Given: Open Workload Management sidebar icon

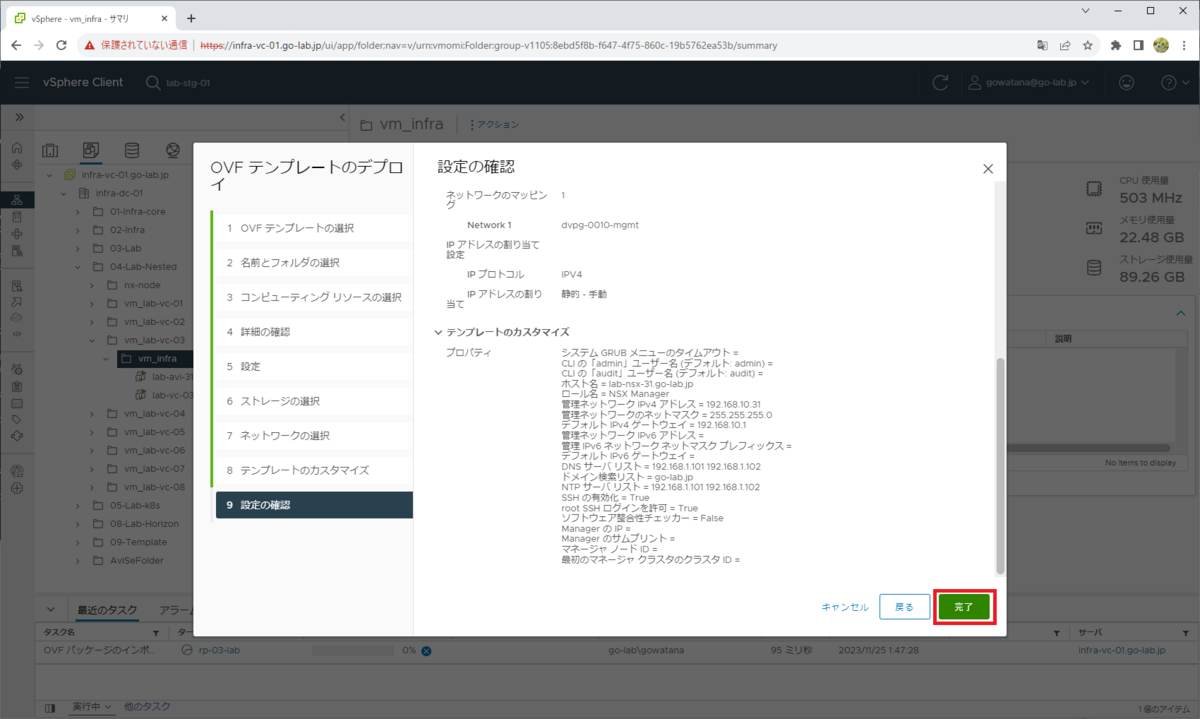Looking at the screenshot, I should coord(17,234).
